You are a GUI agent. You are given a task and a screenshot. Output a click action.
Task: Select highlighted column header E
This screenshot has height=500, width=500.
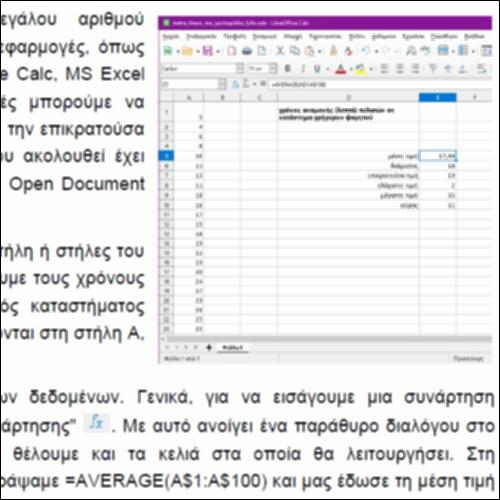pos(438,97)
